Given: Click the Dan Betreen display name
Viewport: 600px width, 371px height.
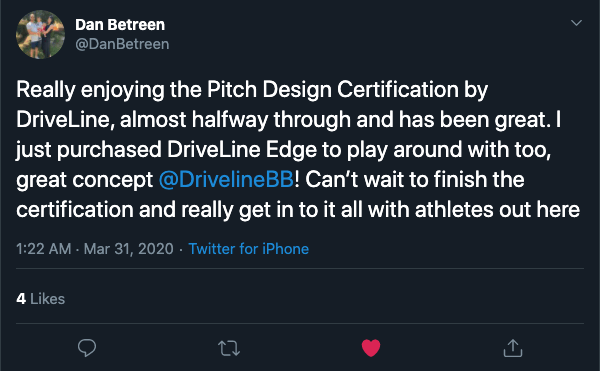Looking at the screenshot, I should pyautogui.click(x=120, y=25).
